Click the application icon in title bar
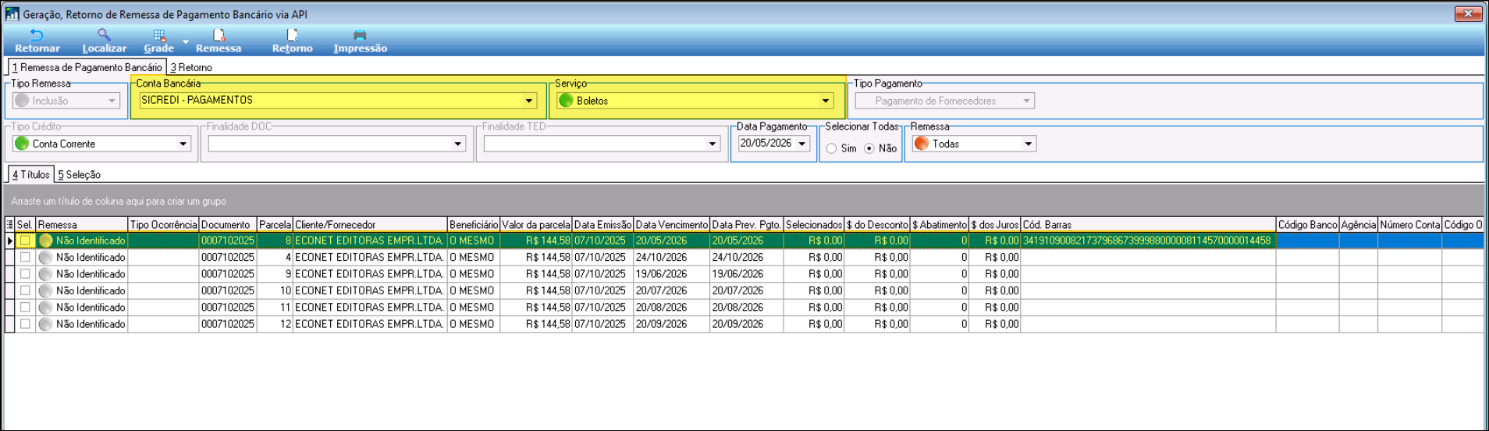 [x=12, y=13]
